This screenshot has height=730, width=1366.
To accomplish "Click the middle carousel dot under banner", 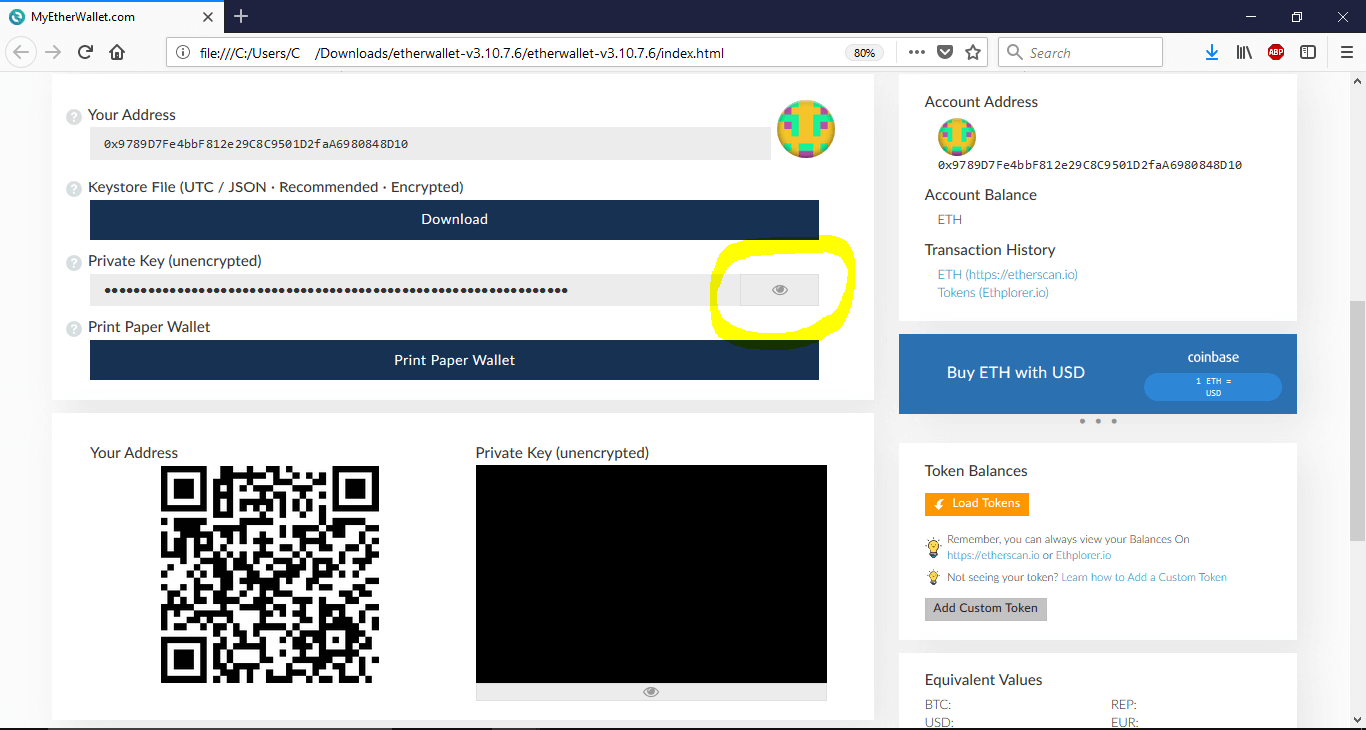I will point(1098,421).
